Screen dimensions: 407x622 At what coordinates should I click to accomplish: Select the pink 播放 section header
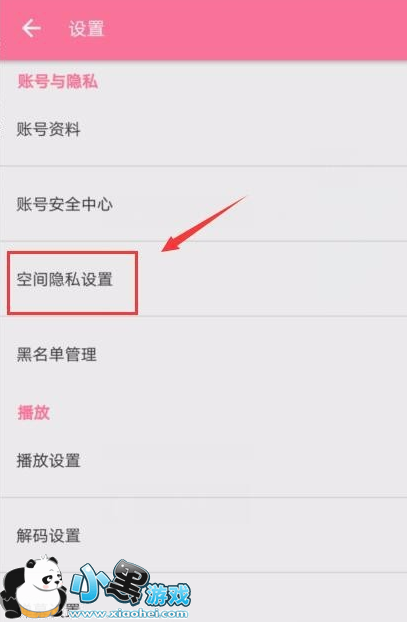[33, 412]
